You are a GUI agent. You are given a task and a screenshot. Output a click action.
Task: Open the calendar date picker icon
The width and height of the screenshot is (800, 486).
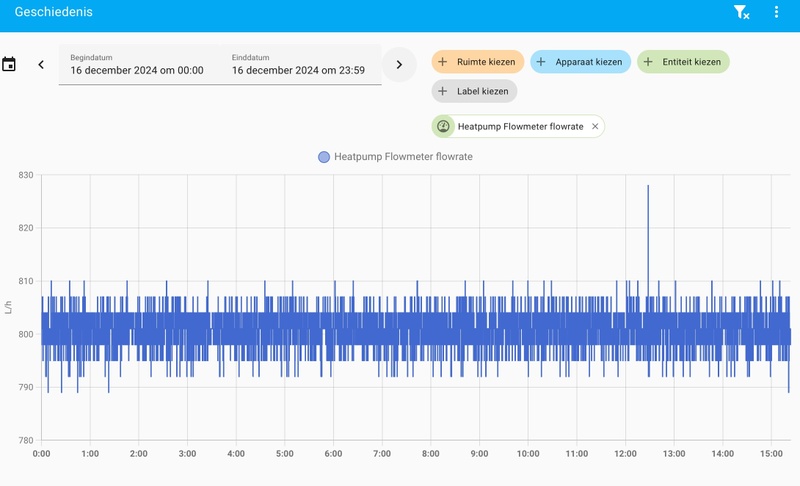tap(9, 64)
